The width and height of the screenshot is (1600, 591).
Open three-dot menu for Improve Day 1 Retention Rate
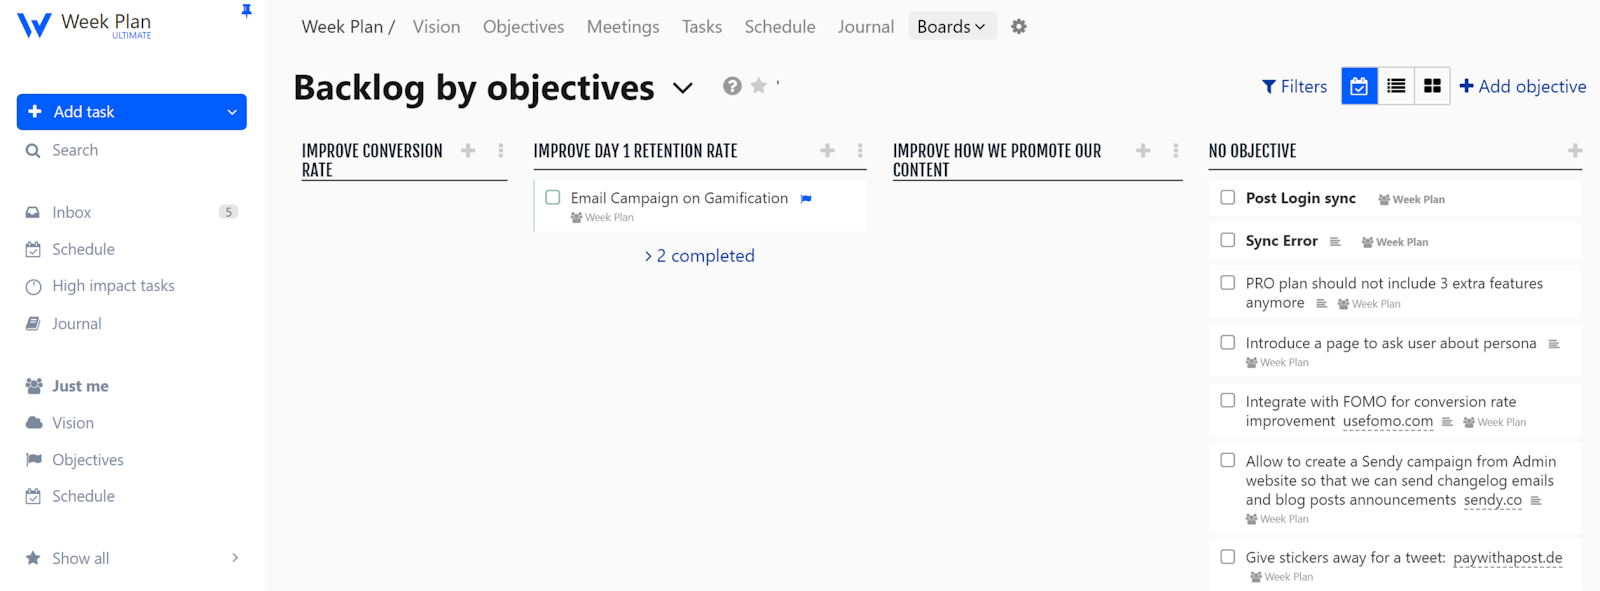click(860, 151)
